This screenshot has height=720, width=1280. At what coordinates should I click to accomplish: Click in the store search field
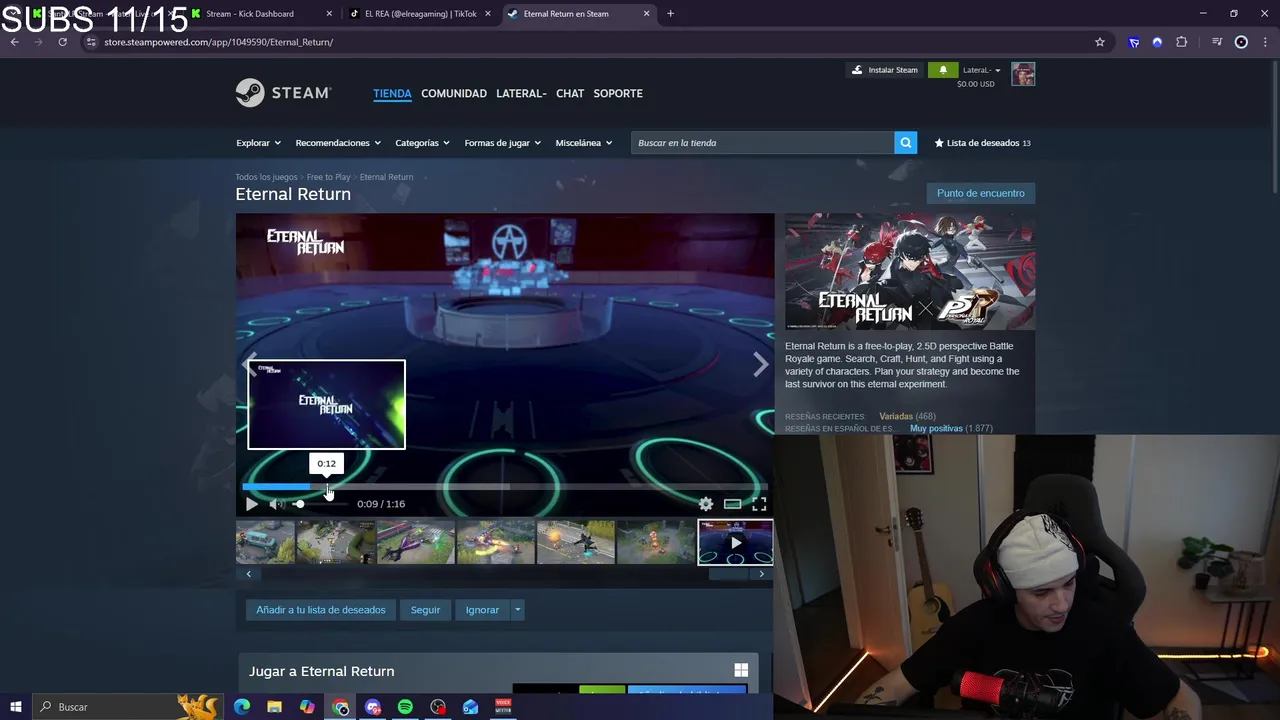[x=763, y=143]
